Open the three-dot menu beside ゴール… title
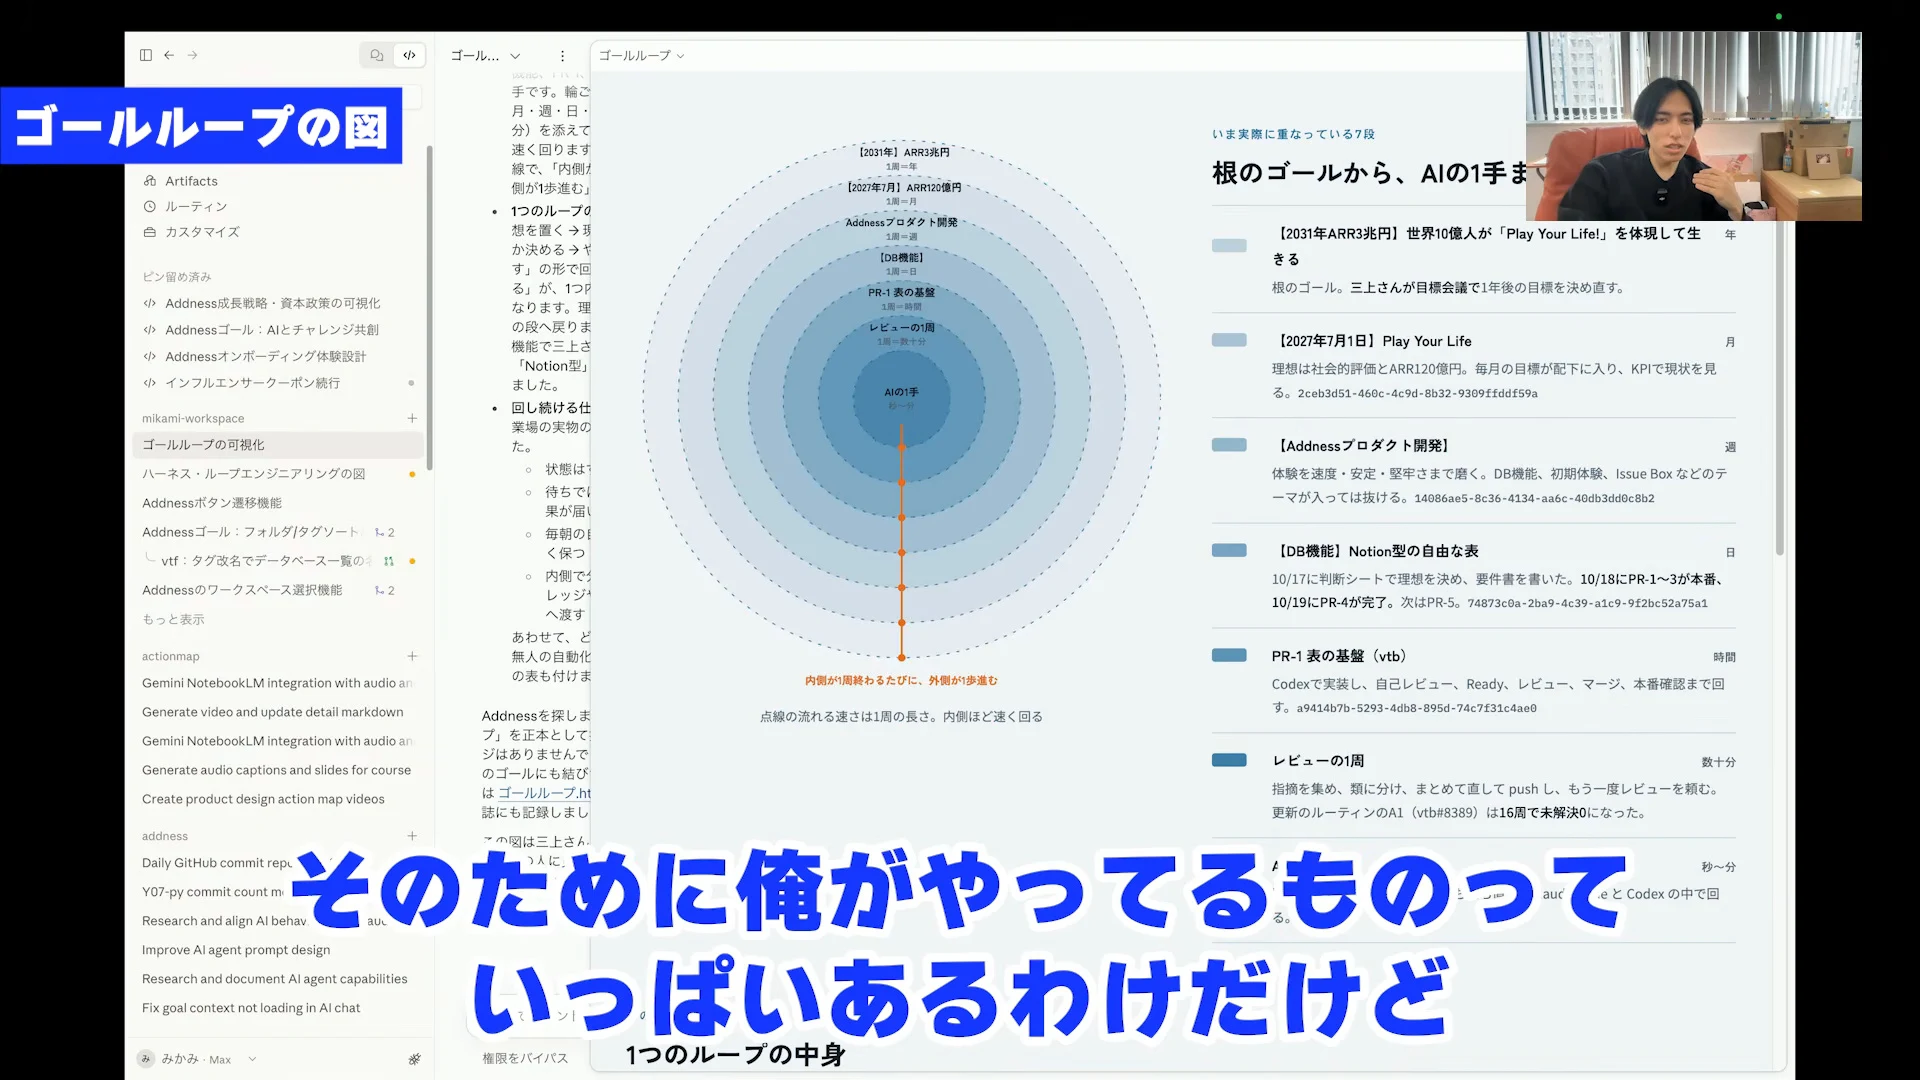The image size is (1920, 1080). (x=562, y=56)
